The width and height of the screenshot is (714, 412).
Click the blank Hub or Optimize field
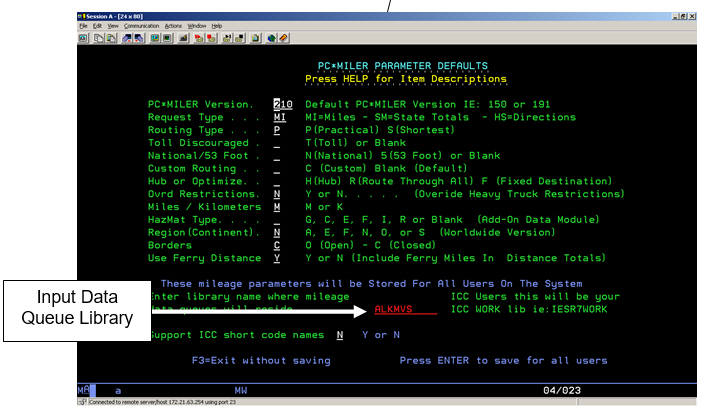point(276,181)
